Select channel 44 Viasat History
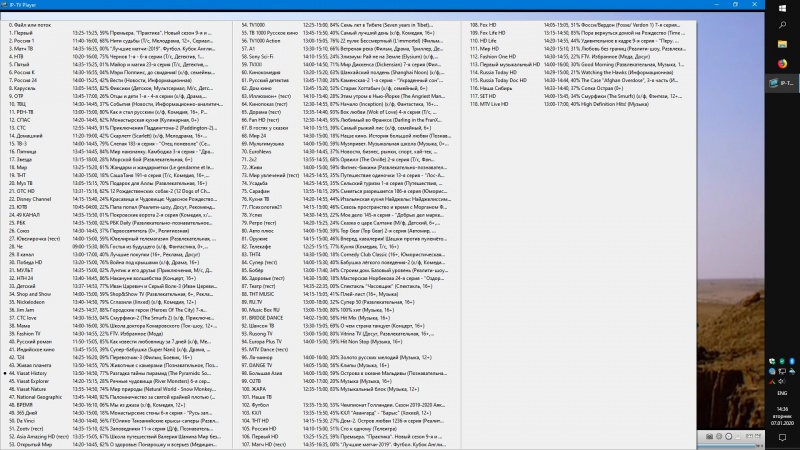This screenshot has height=450, width=800. (28, 373)
